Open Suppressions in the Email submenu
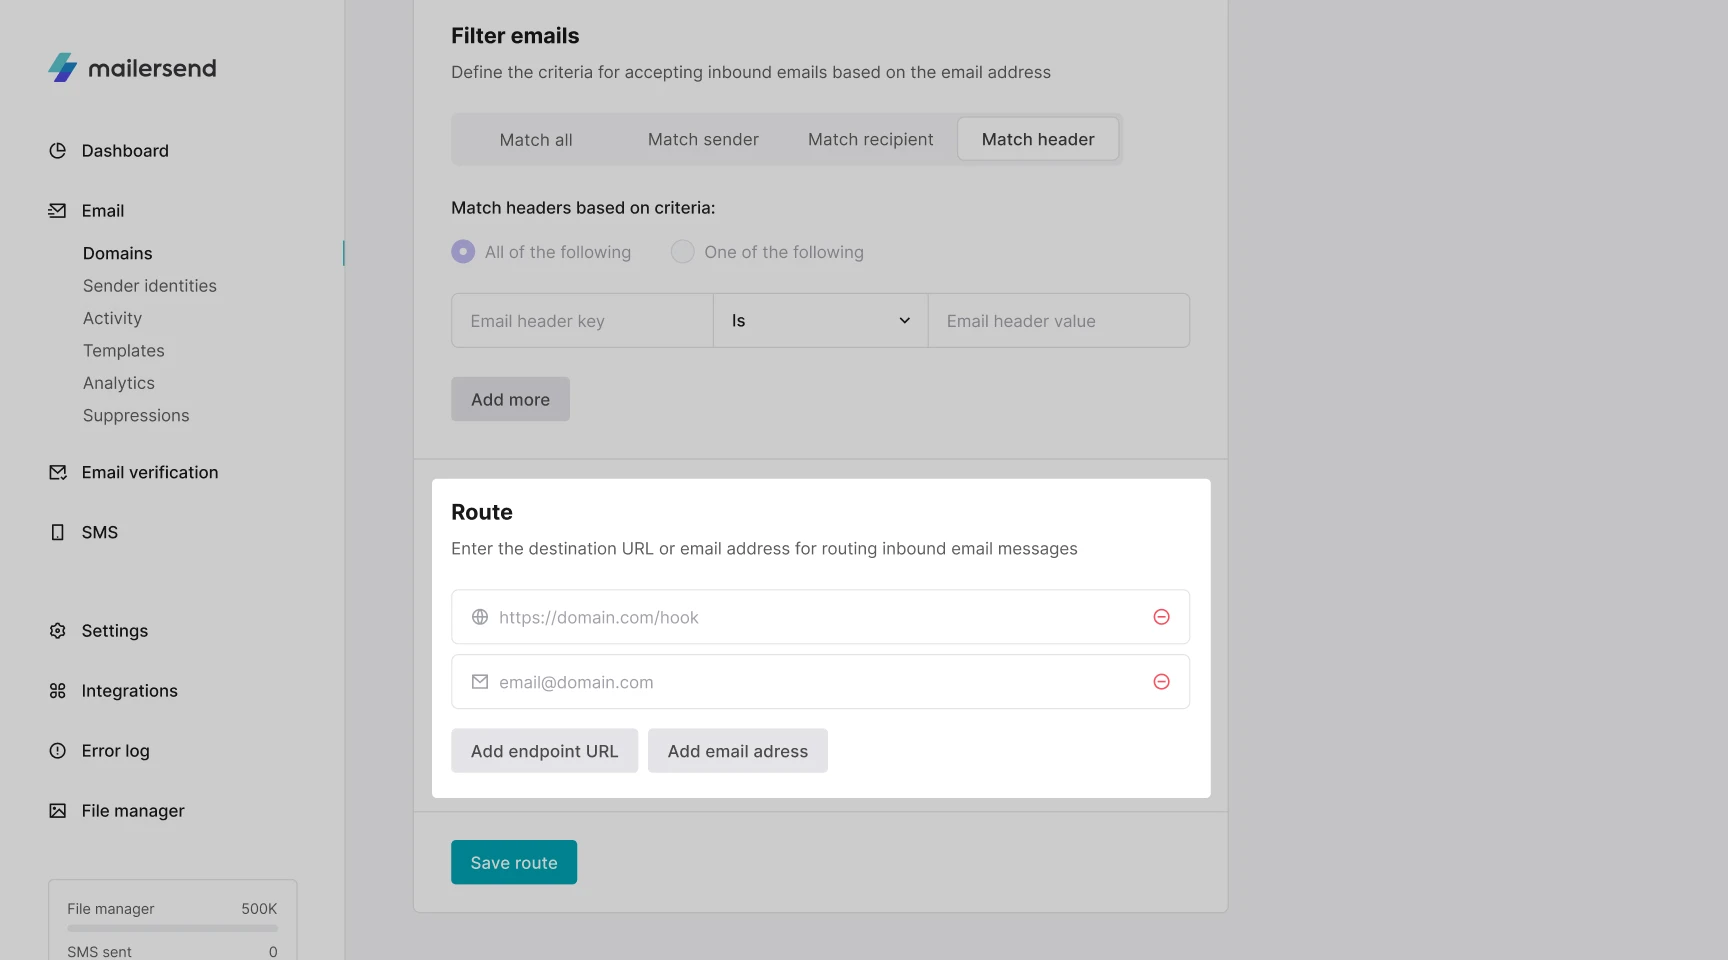 [136, 416]
